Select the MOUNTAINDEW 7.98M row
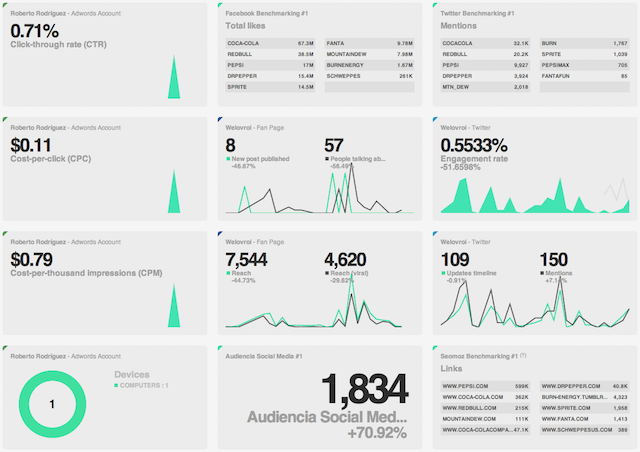The height and width of the screenshot is (452, 640). coord(369,54)
